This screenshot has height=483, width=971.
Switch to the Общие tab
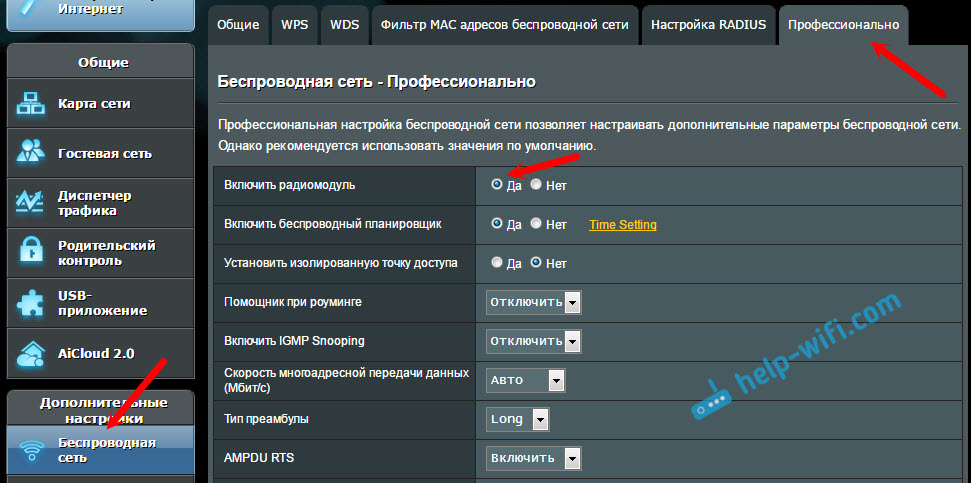pos(238,25)
